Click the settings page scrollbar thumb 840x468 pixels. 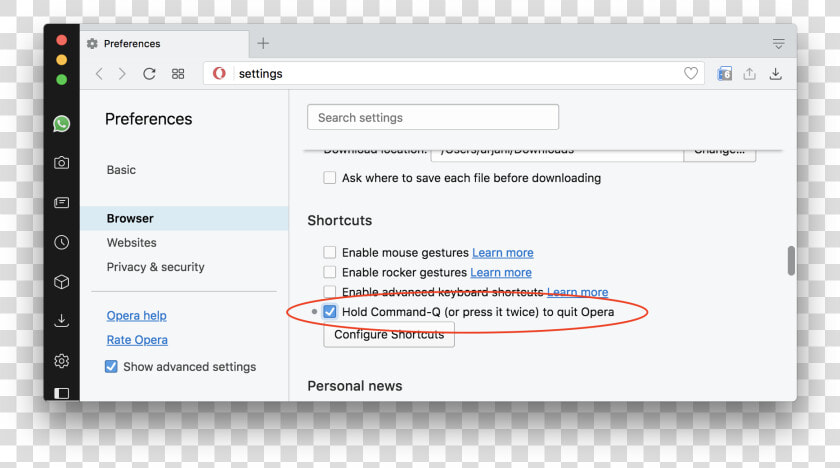tap(791, 261)
